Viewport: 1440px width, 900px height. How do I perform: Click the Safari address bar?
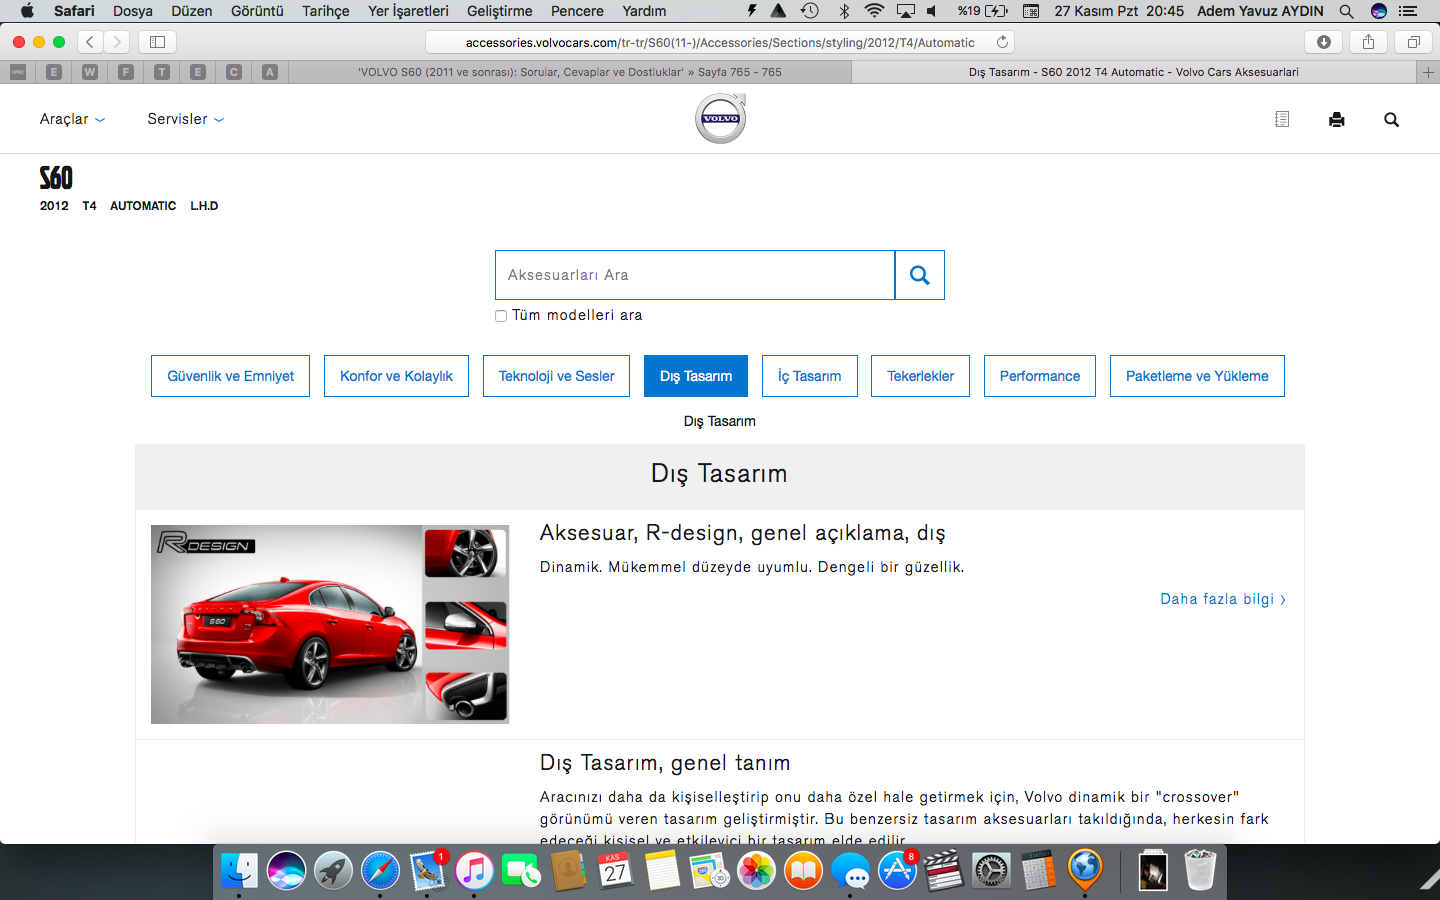pyautogui.click(x=720, y=42)
